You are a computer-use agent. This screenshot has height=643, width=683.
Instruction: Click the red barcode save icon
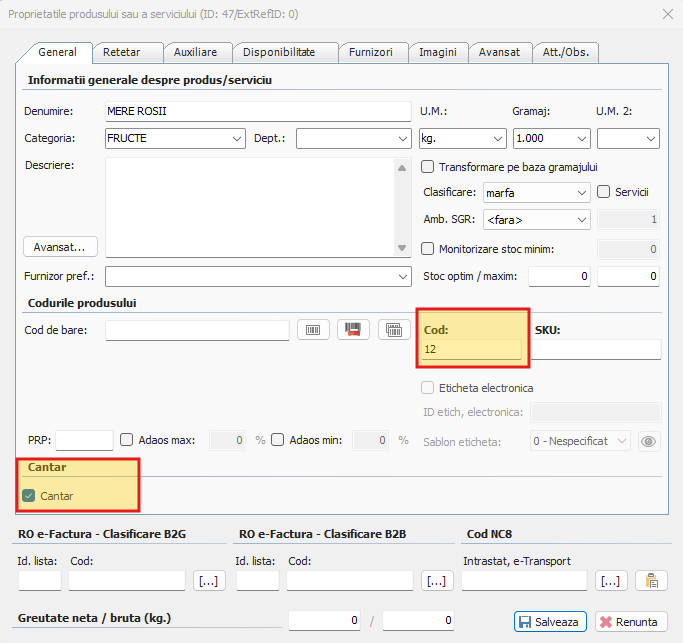pyautogui.click(x=353, y=330)
